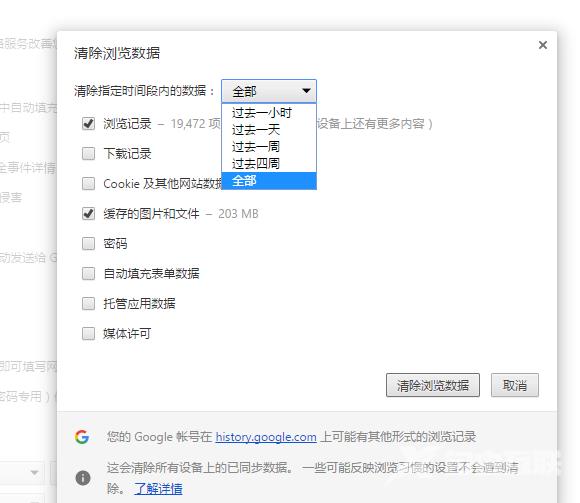Enable 自动填充表单数据 checkbox

88,274
